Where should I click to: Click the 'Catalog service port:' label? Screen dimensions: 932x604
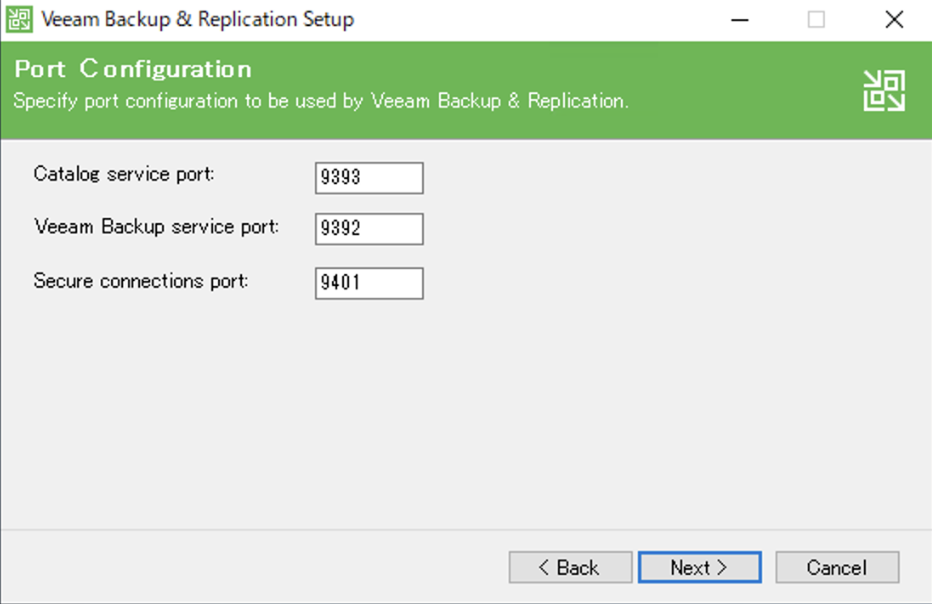pyautogui.click(x=124, y=174)
